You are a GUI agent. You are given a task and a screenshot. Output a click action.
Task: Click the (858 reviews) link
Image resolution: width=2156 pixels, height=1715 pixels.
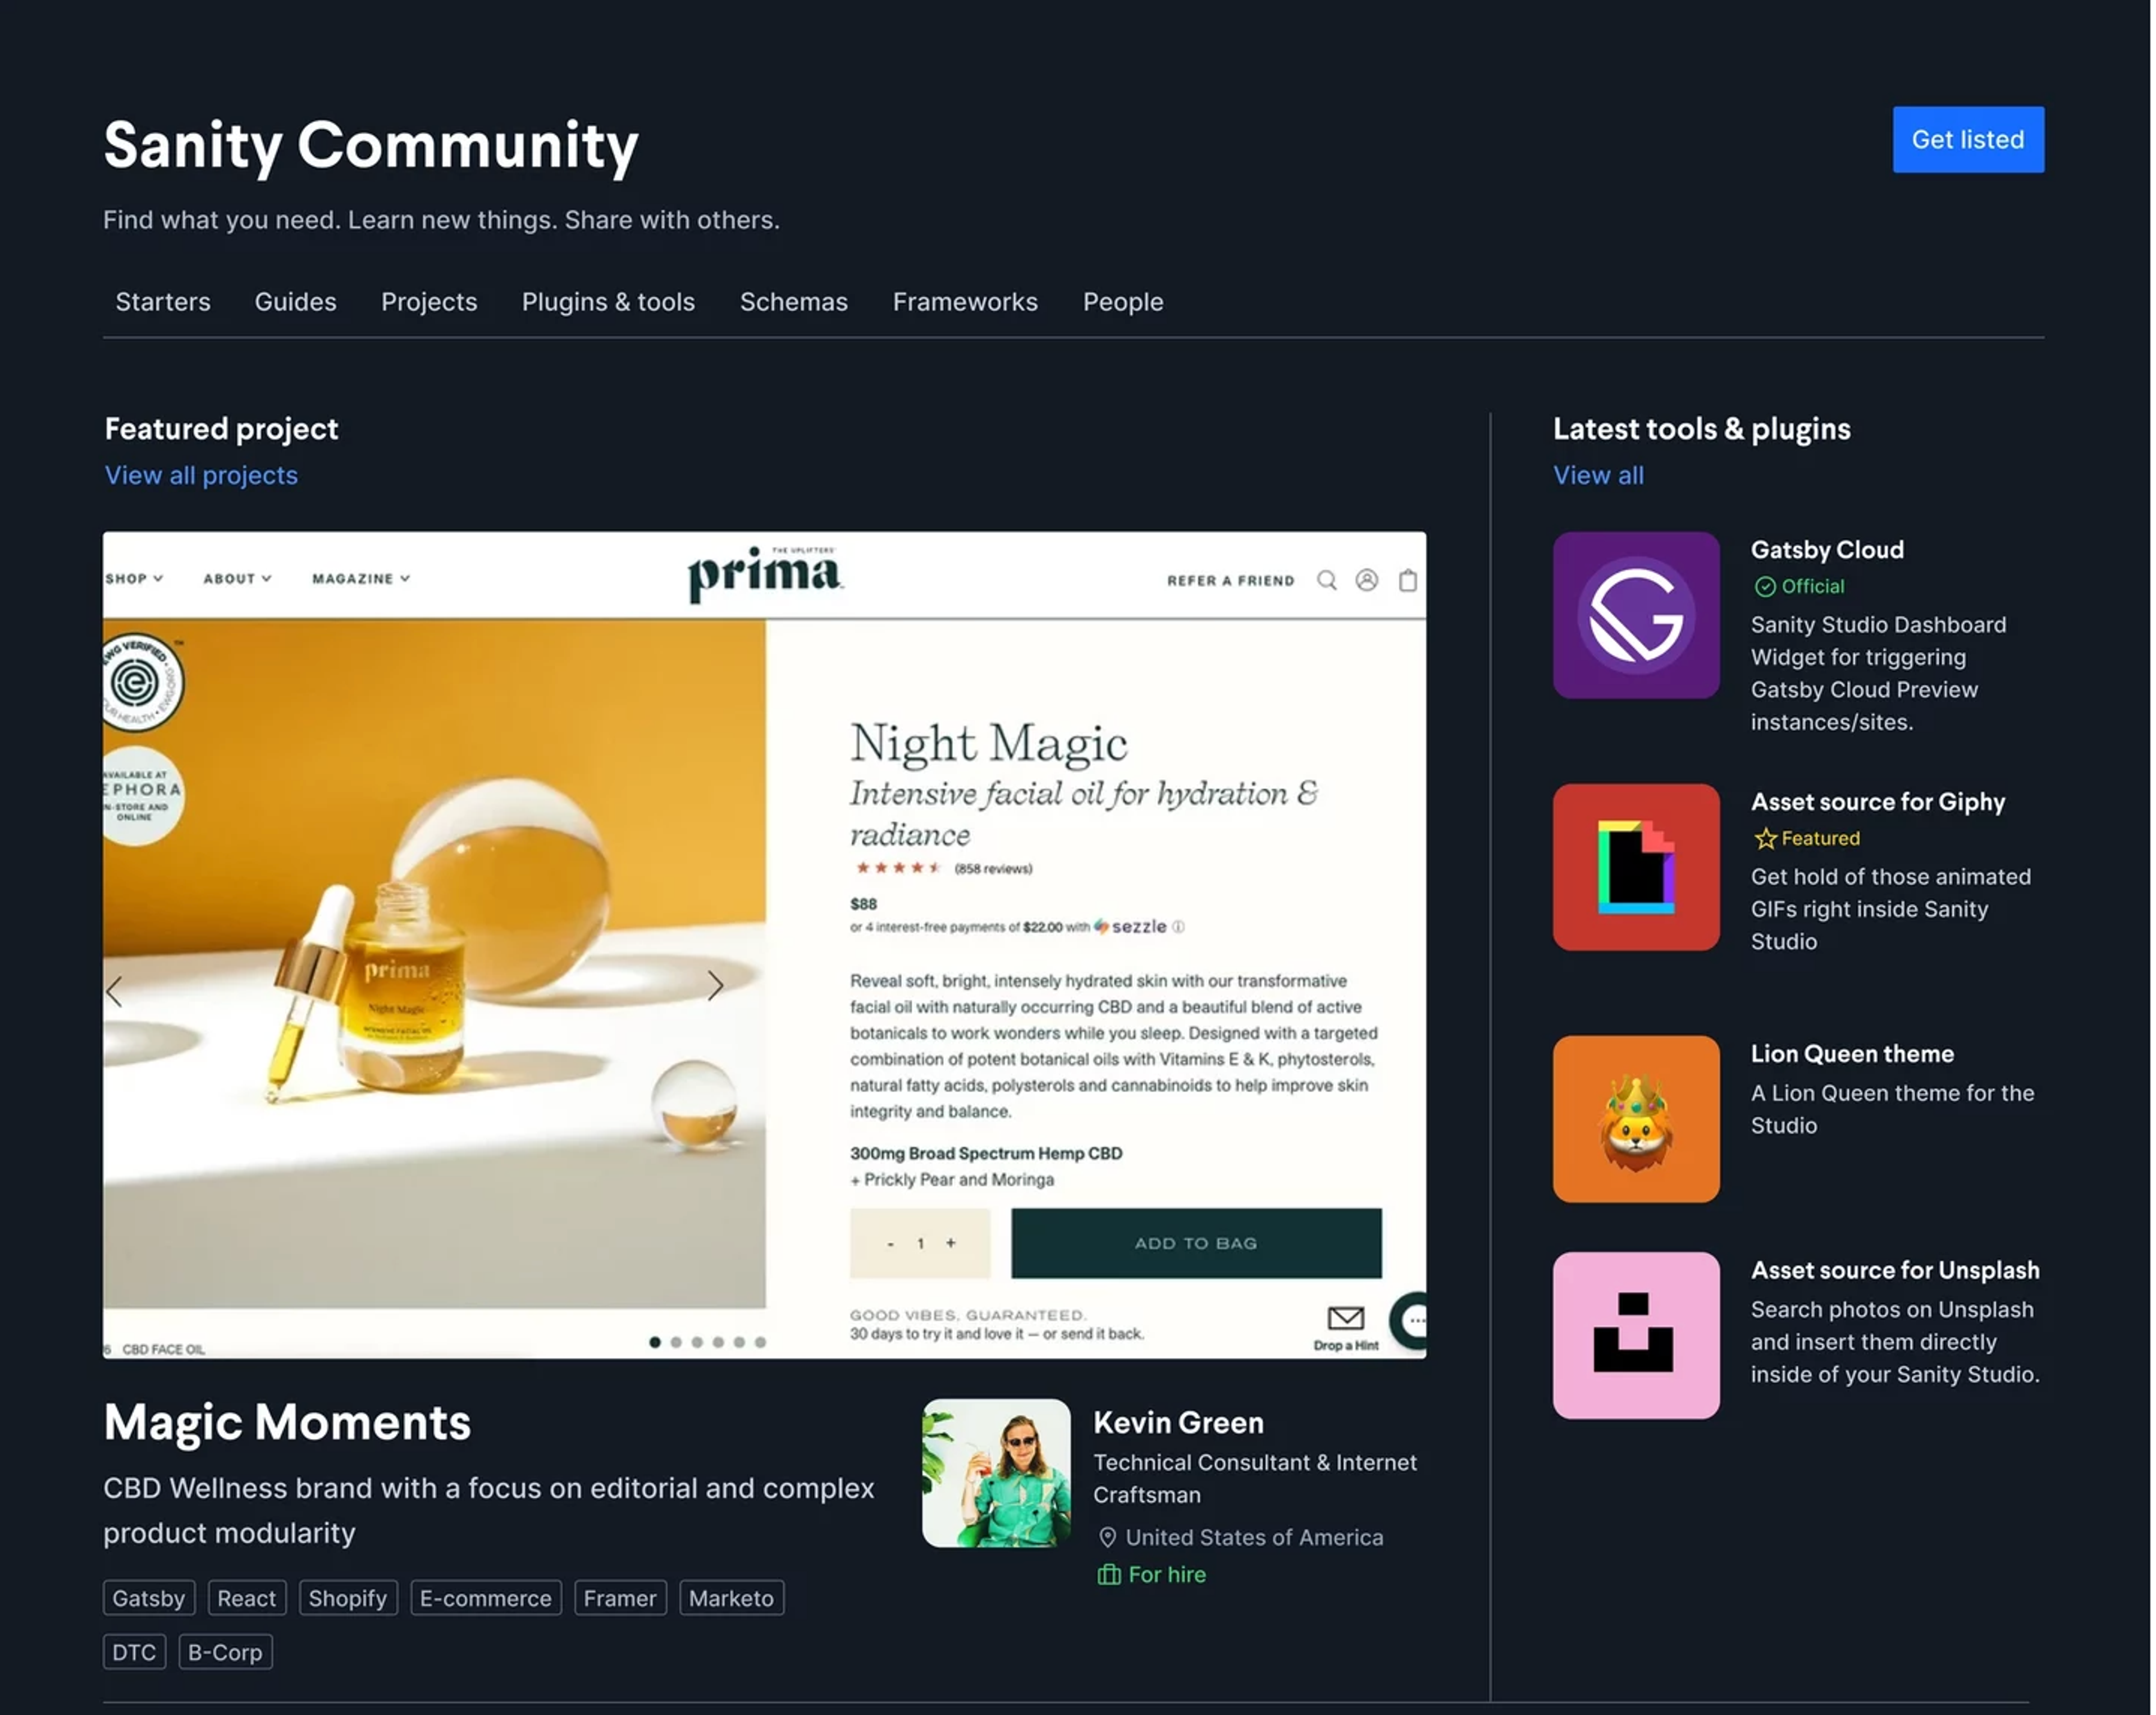tap(993, 869)
